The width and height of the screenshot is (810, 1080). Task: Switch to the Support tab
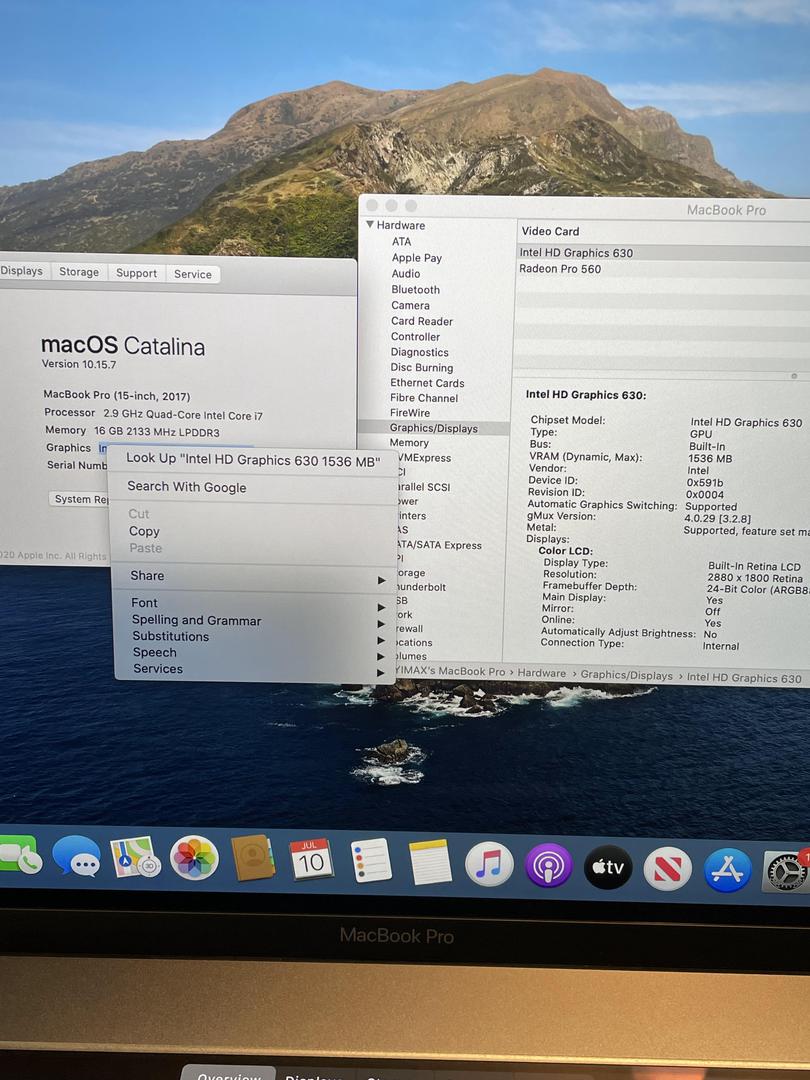(x=136, y=273)
